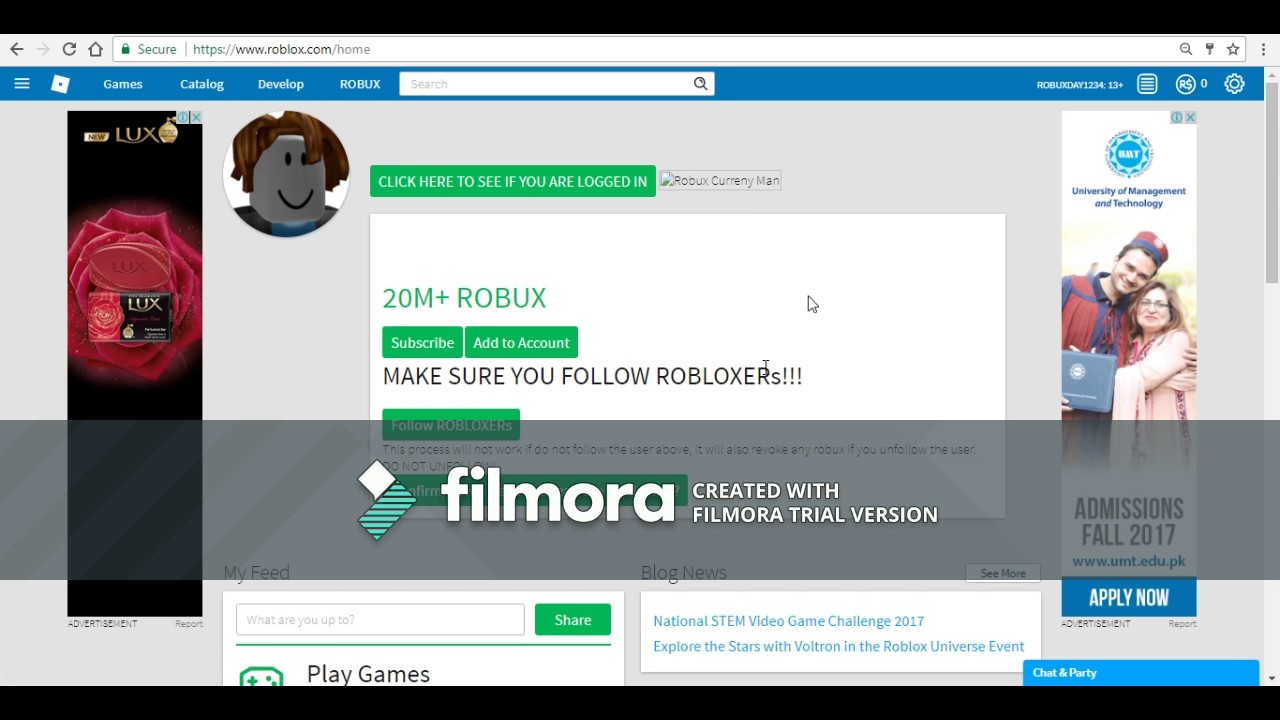Image resolution: width=1280 pixels, height=720 pixels.
Task: Click the What are you up to field
Action: point(380,620)
